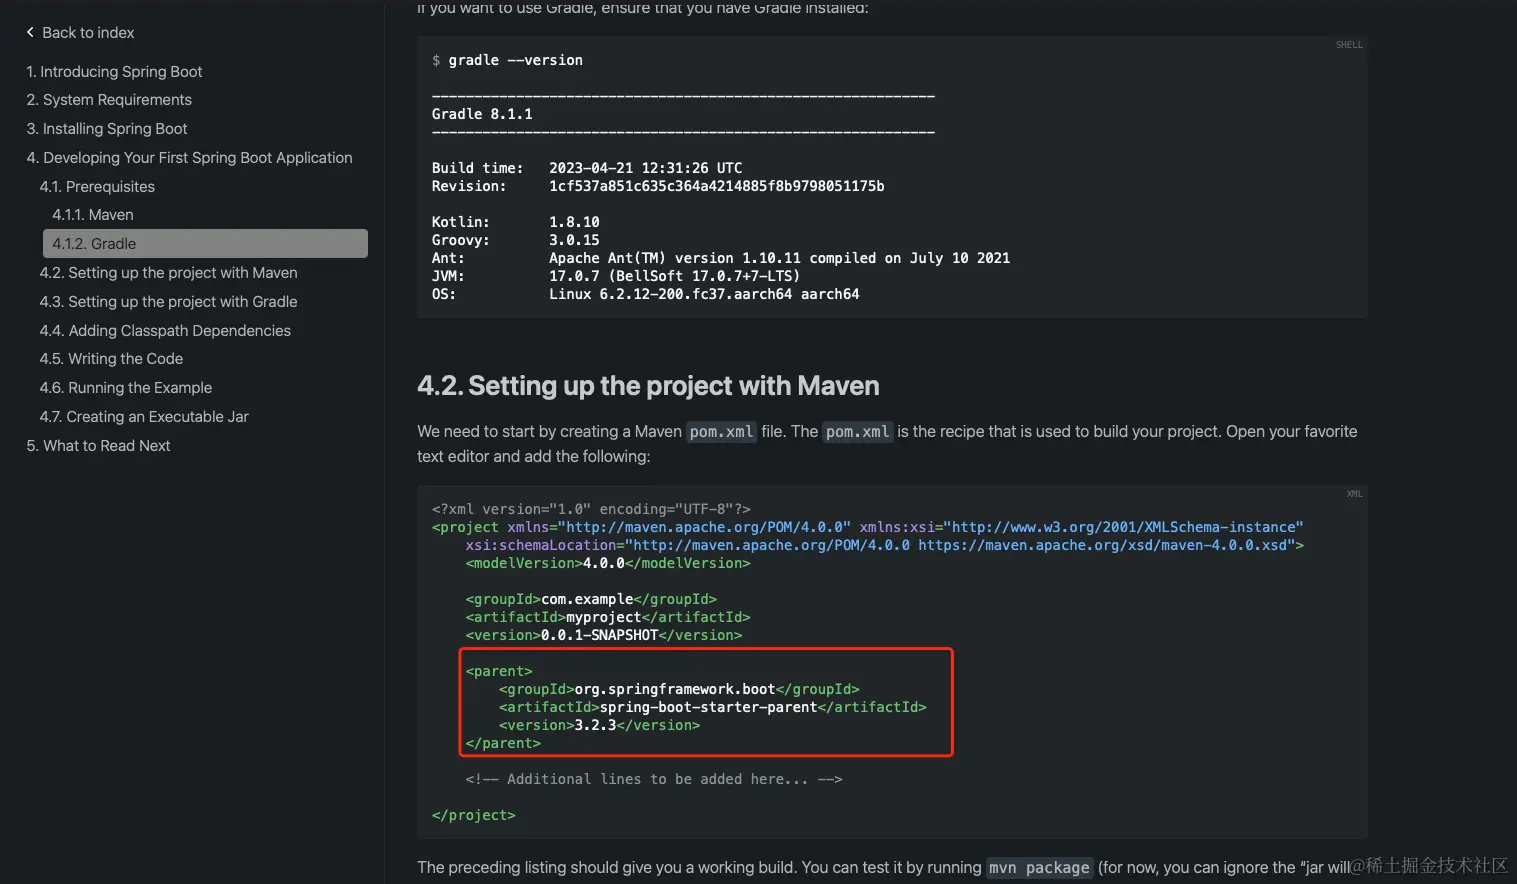
Task: Click JVM 17.0.7 BellSoft line
Action: (615, 276)
